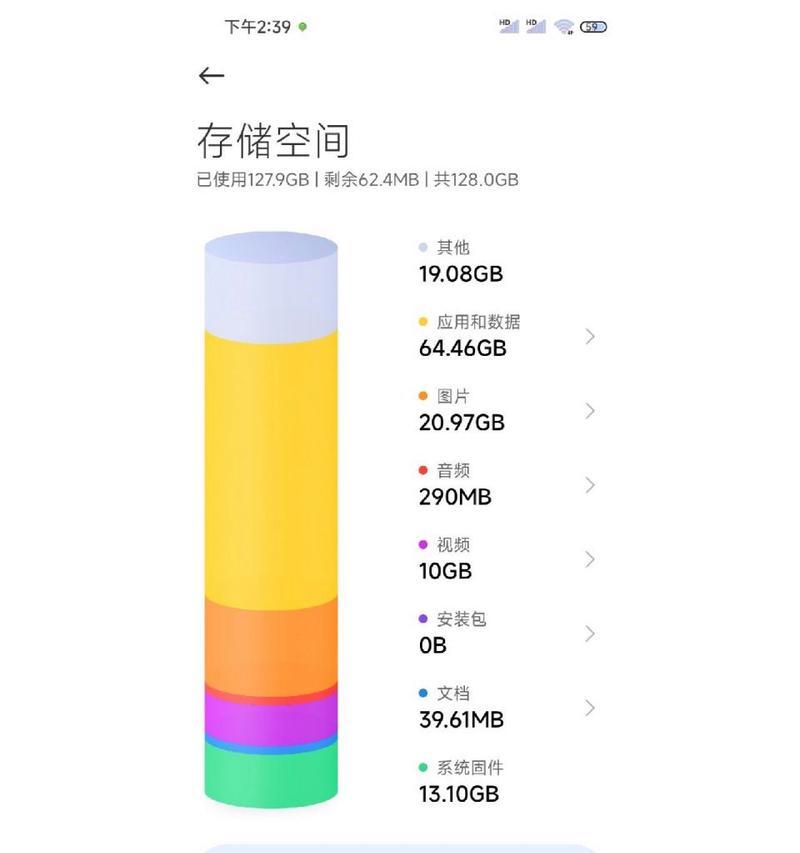Tap the yellow dot beside 应用和数据
800x853 pixels.
[423, 322]
